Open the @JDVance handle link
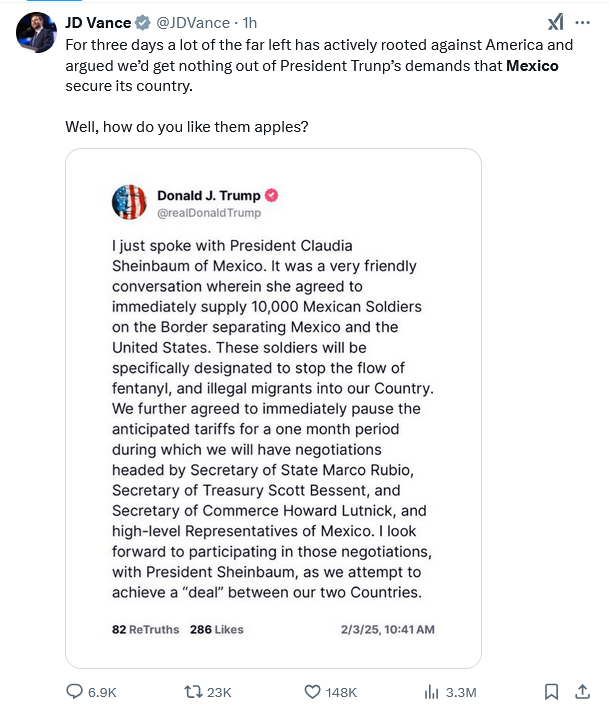The image size is (609, 713). 192,21
